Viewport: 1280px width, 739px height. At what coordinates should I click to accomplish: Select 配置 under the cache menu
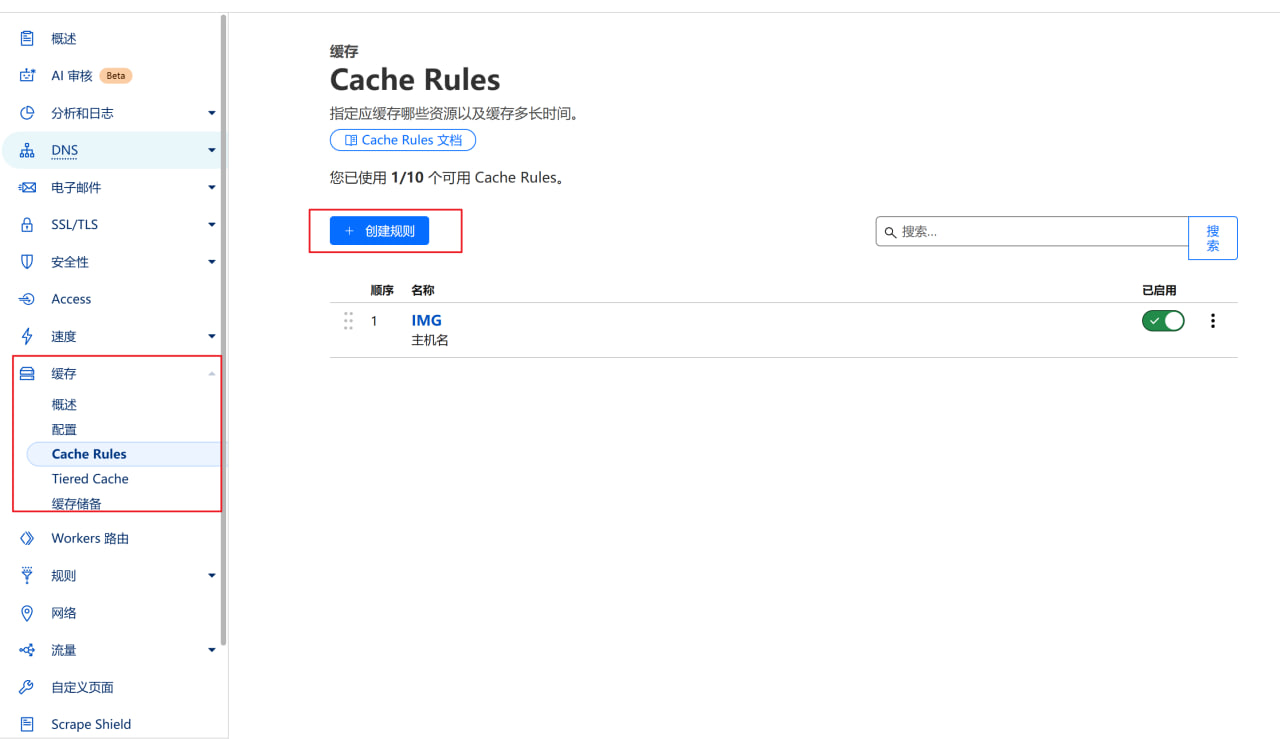point(64,429)
